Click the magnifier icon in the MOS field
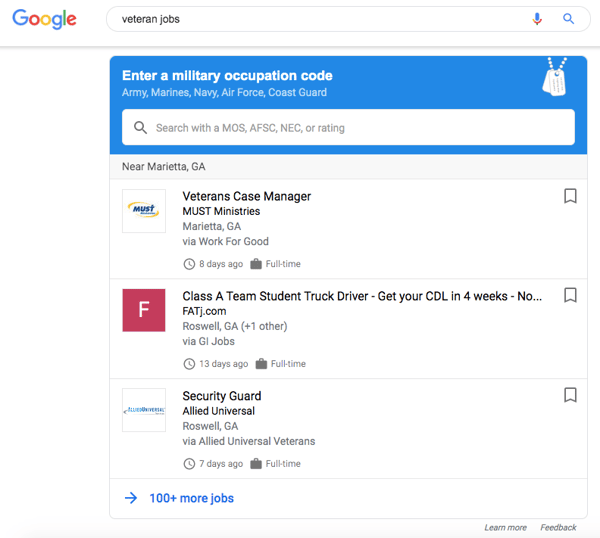The image size is (600, 538). point(140,127)
